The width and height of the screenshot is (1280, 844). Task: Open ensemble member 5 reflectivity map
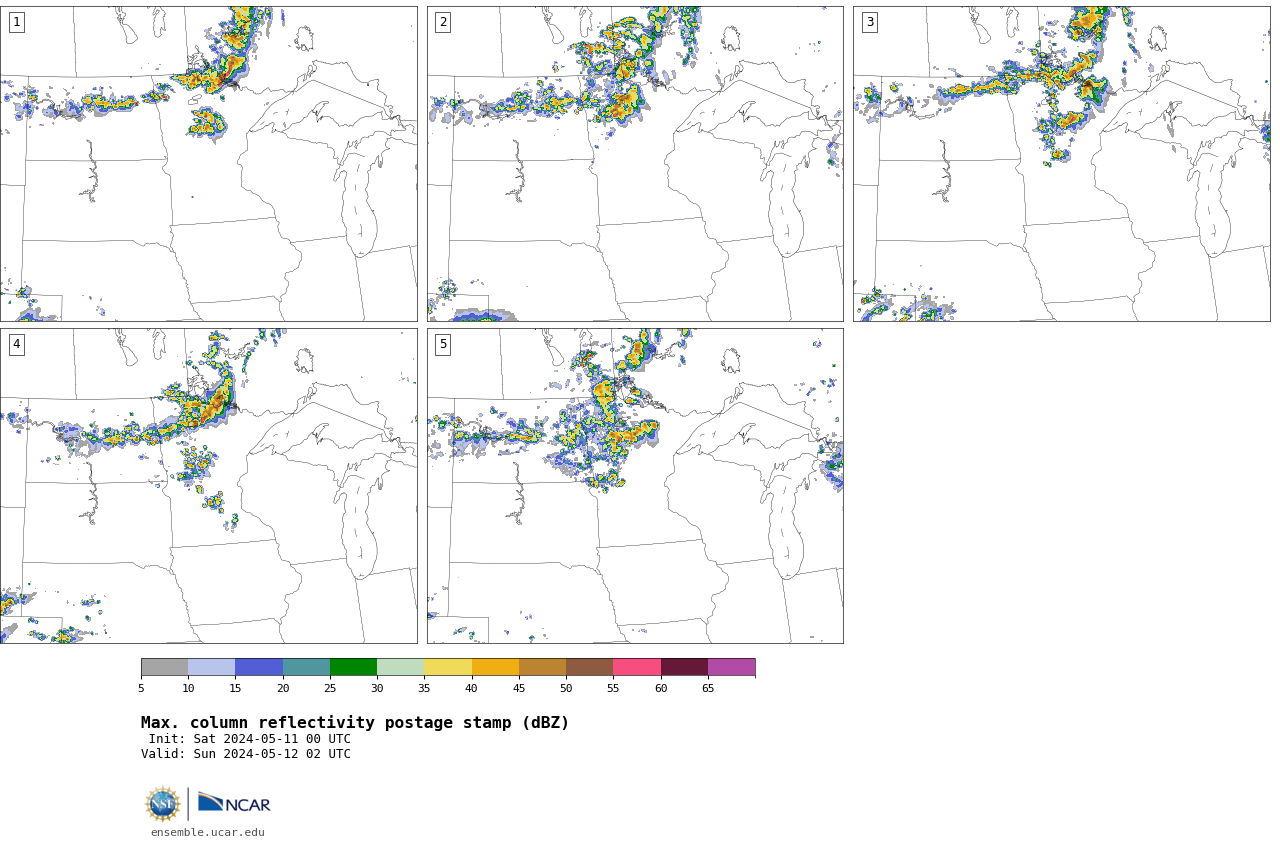click(635, 486)
